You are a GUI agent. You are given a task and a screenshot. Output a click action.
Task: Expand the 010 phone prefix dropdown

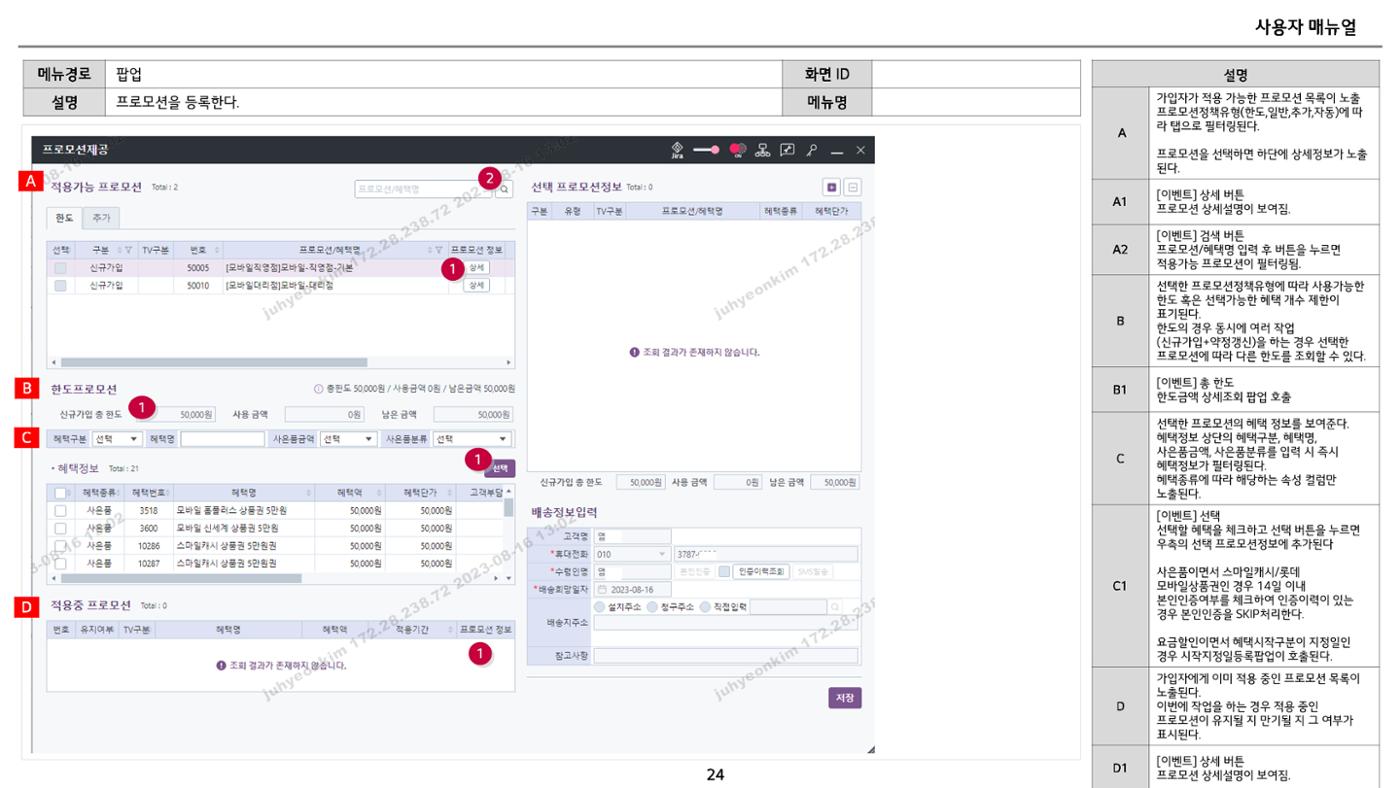(x=632, y=554)
